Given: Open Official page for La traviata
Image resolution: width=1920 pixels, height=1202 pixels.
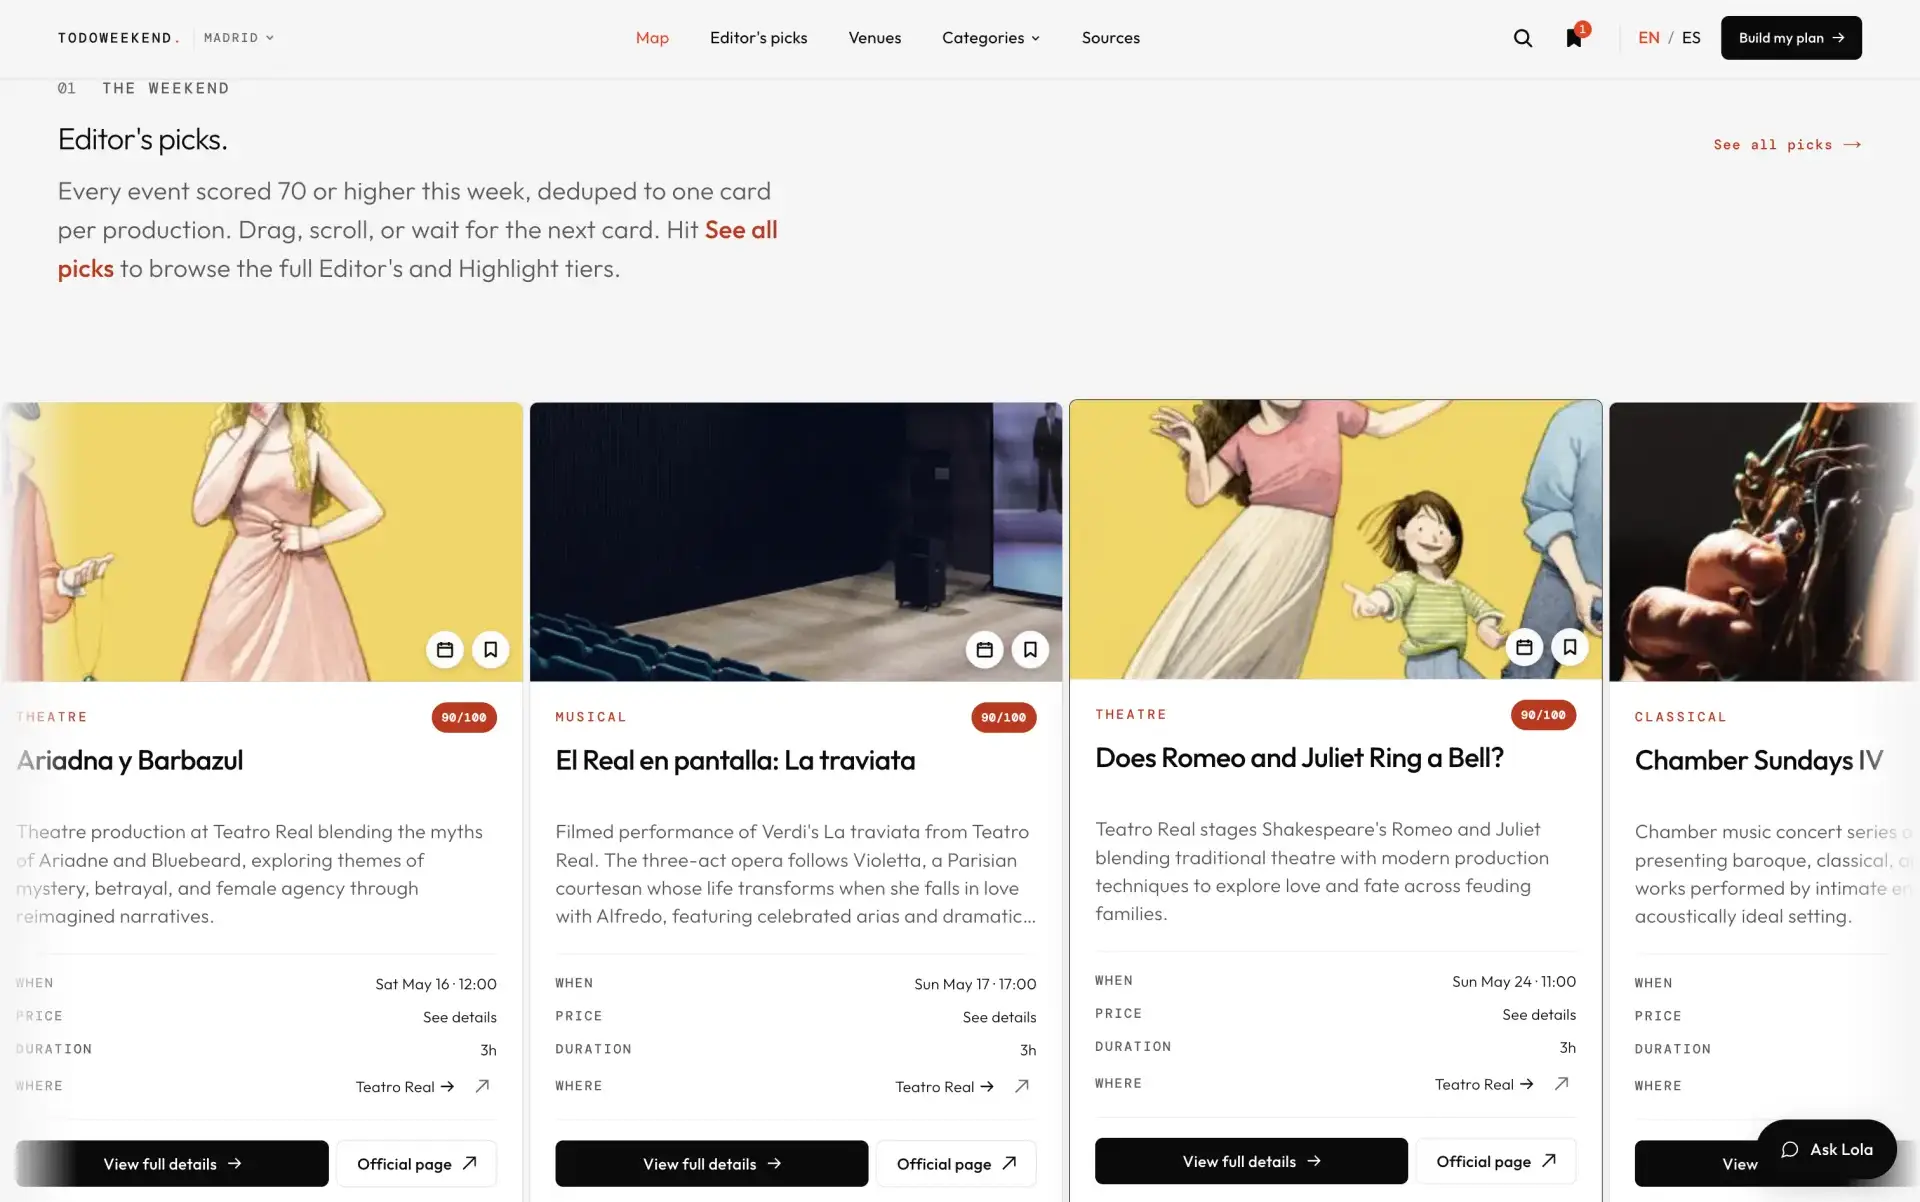Looking at the screenshot, I should pyautogui.click(x=957, y=1164).
